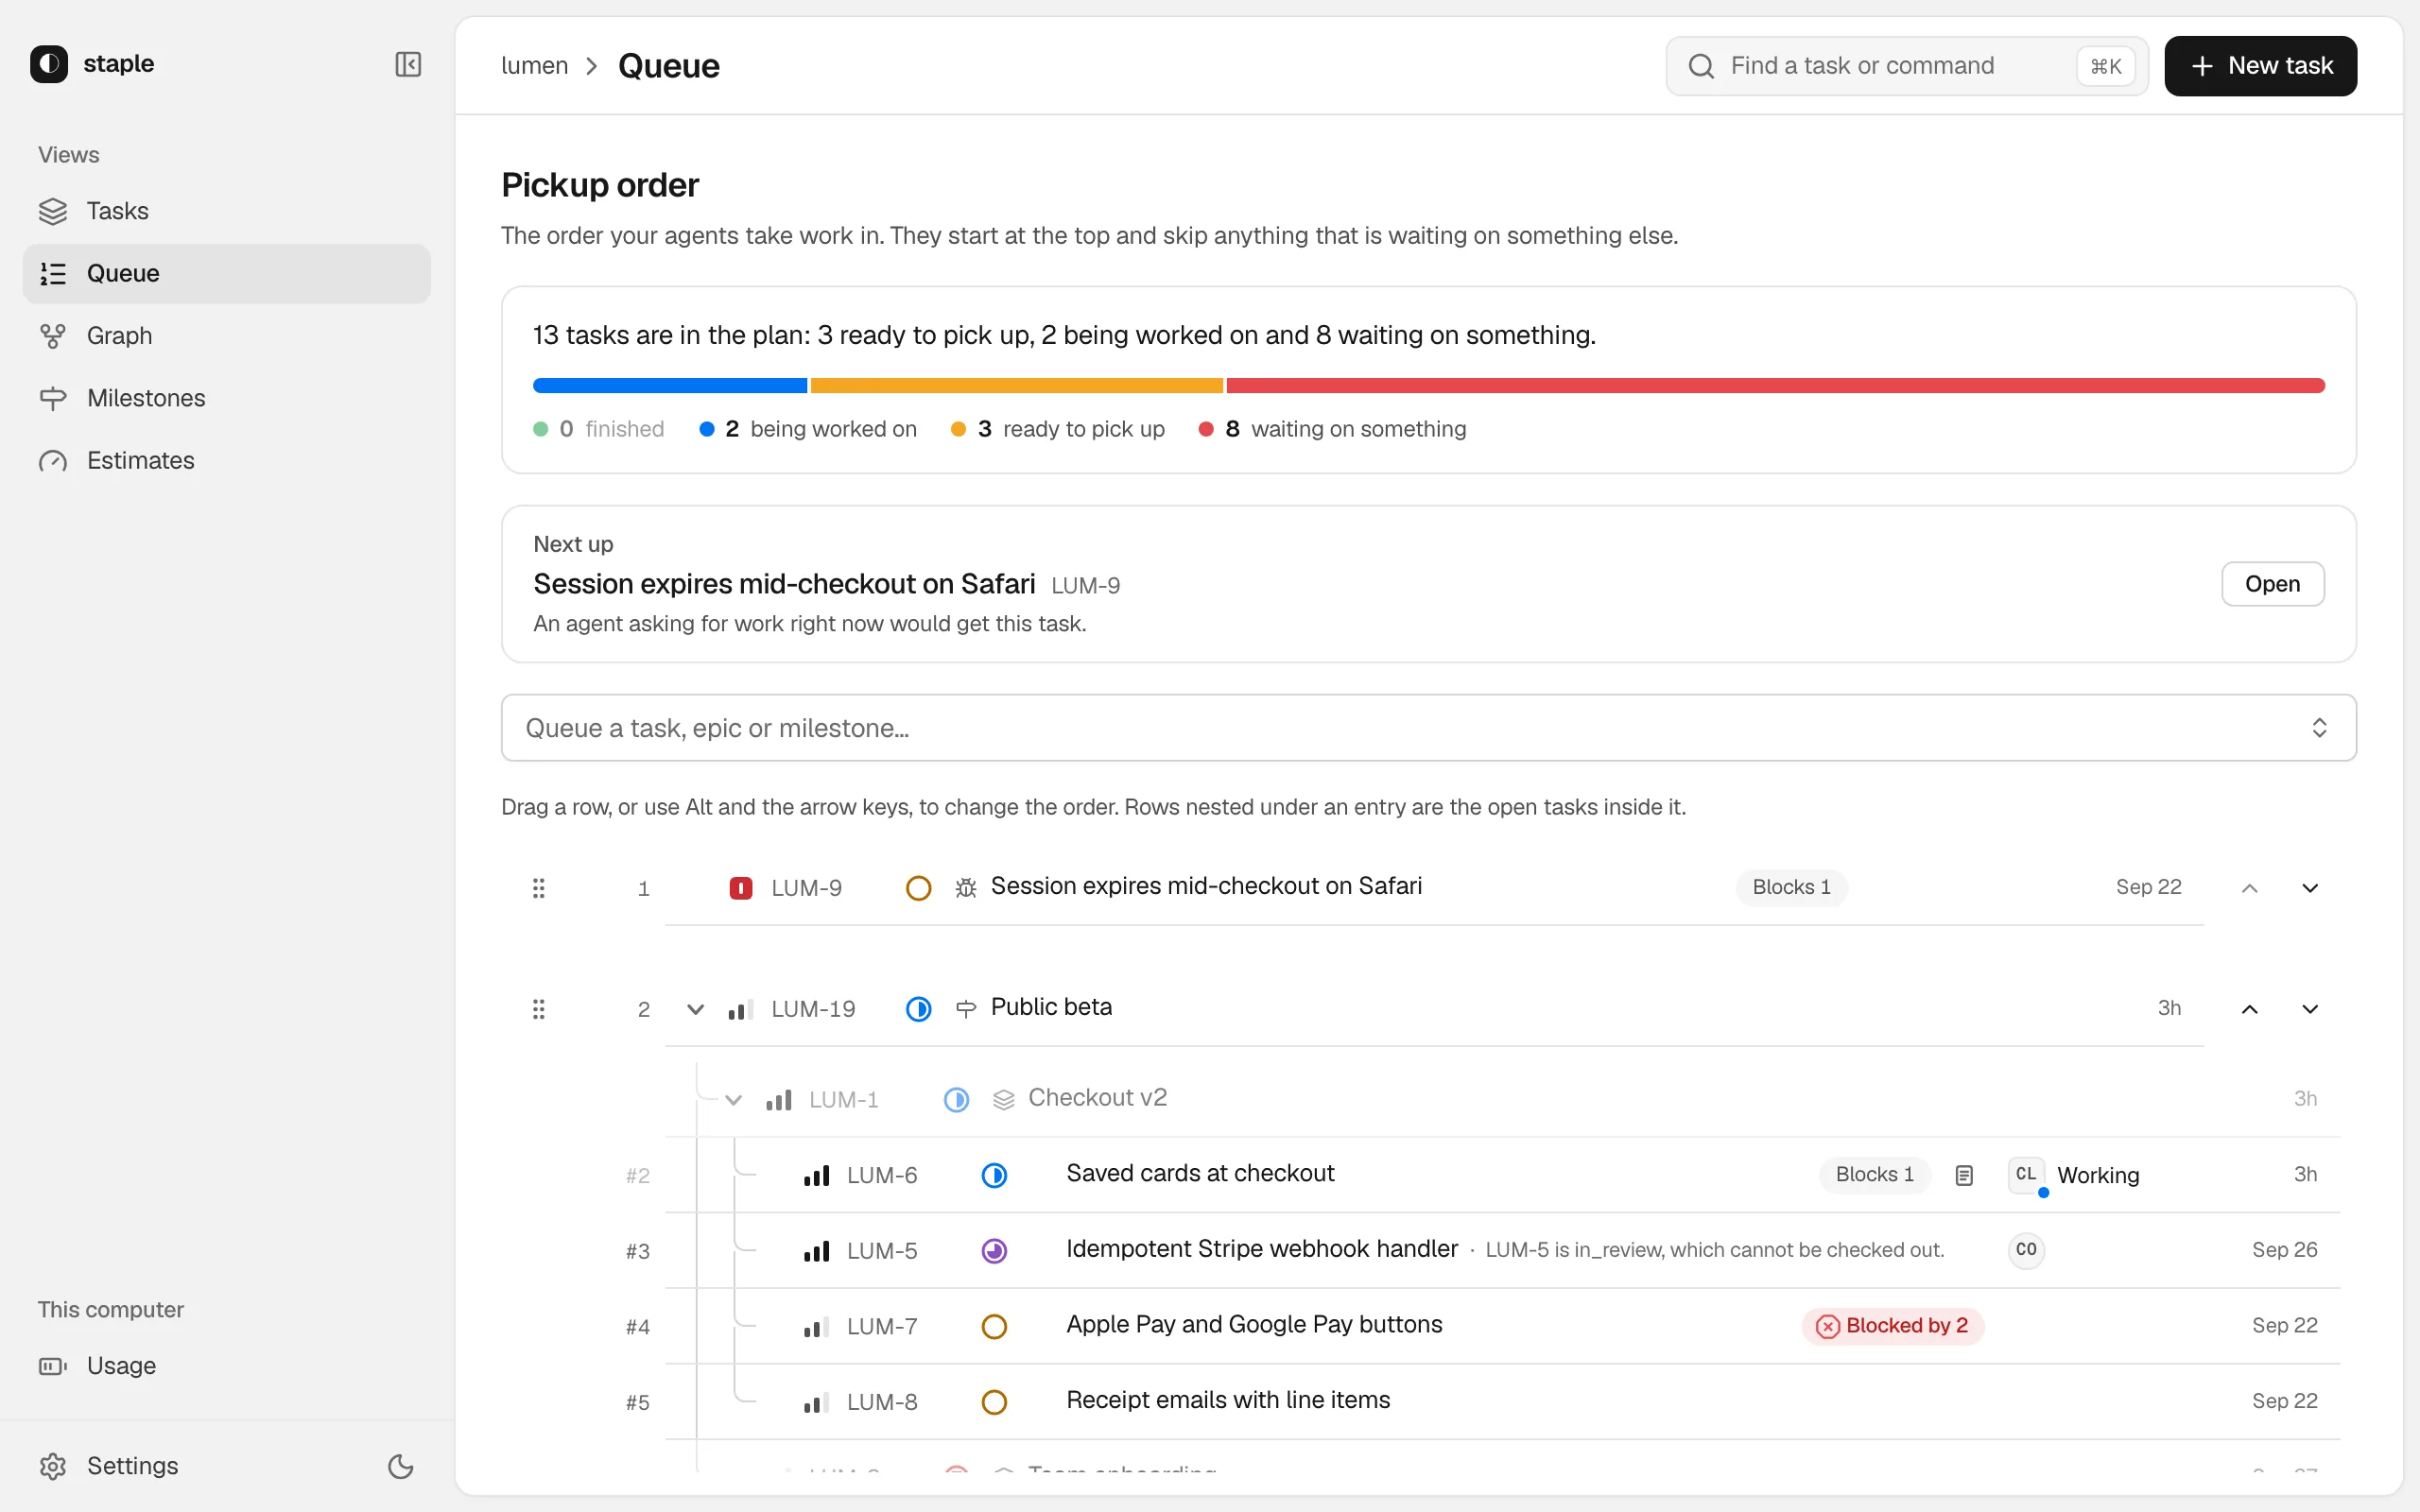
Task: Open document icon on Saved cards row
Action: tap(1964, 1175)
